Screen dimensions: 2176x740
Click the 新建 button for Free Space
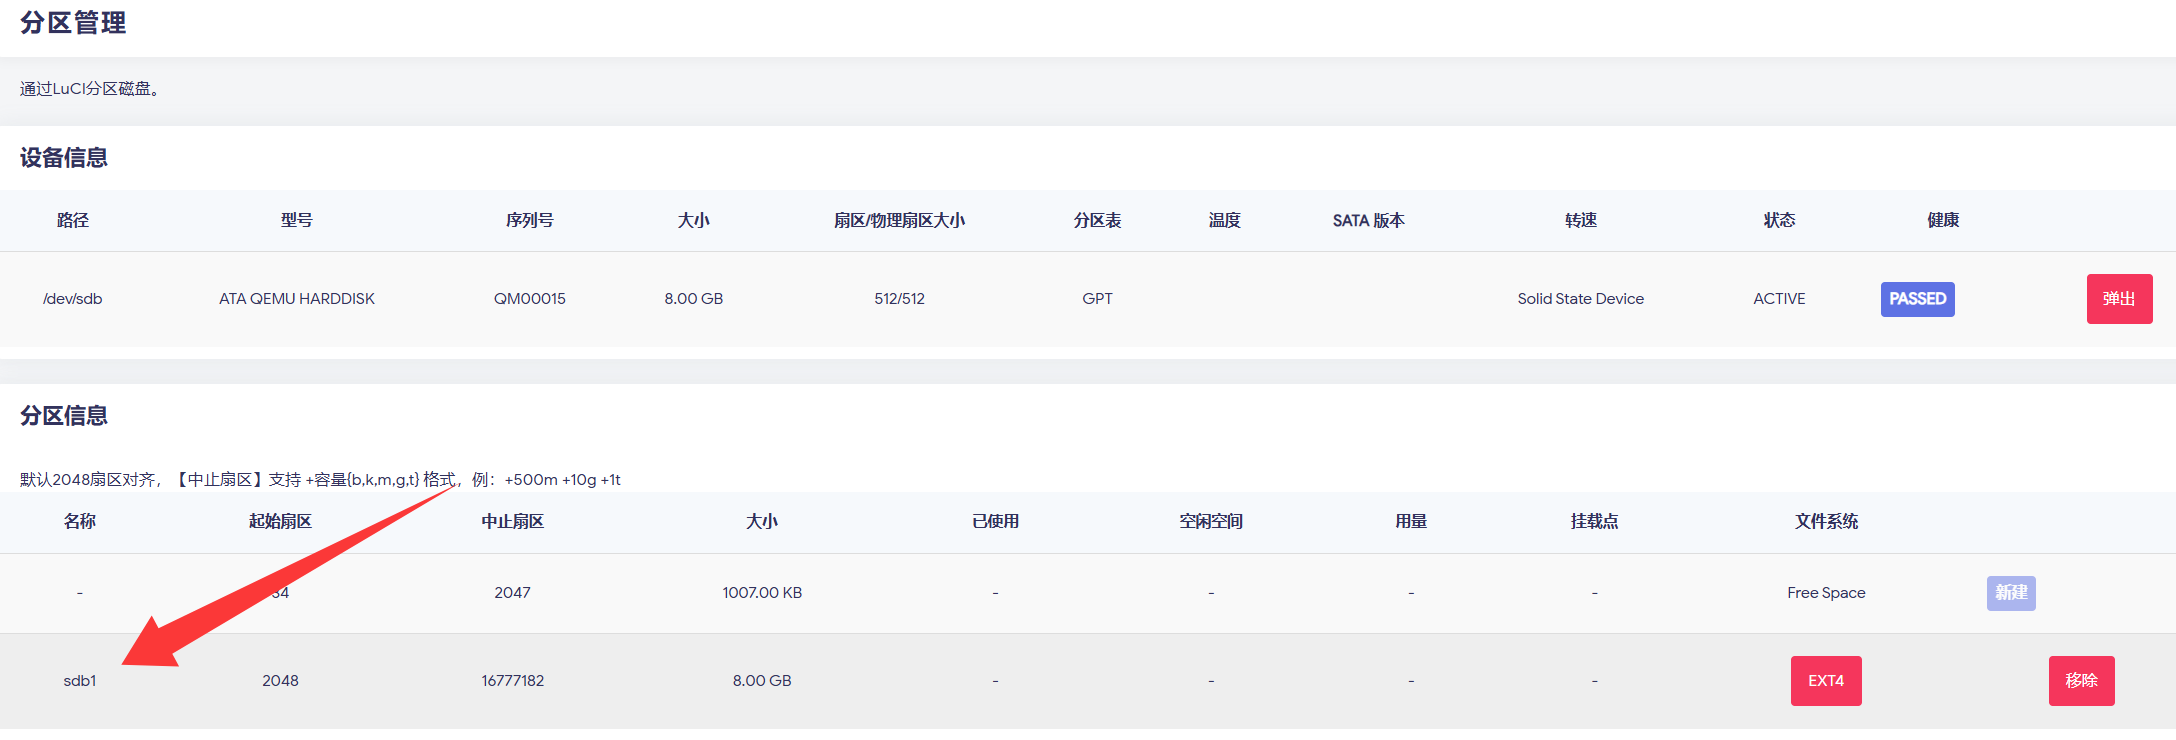click(x=2010, y=593)
